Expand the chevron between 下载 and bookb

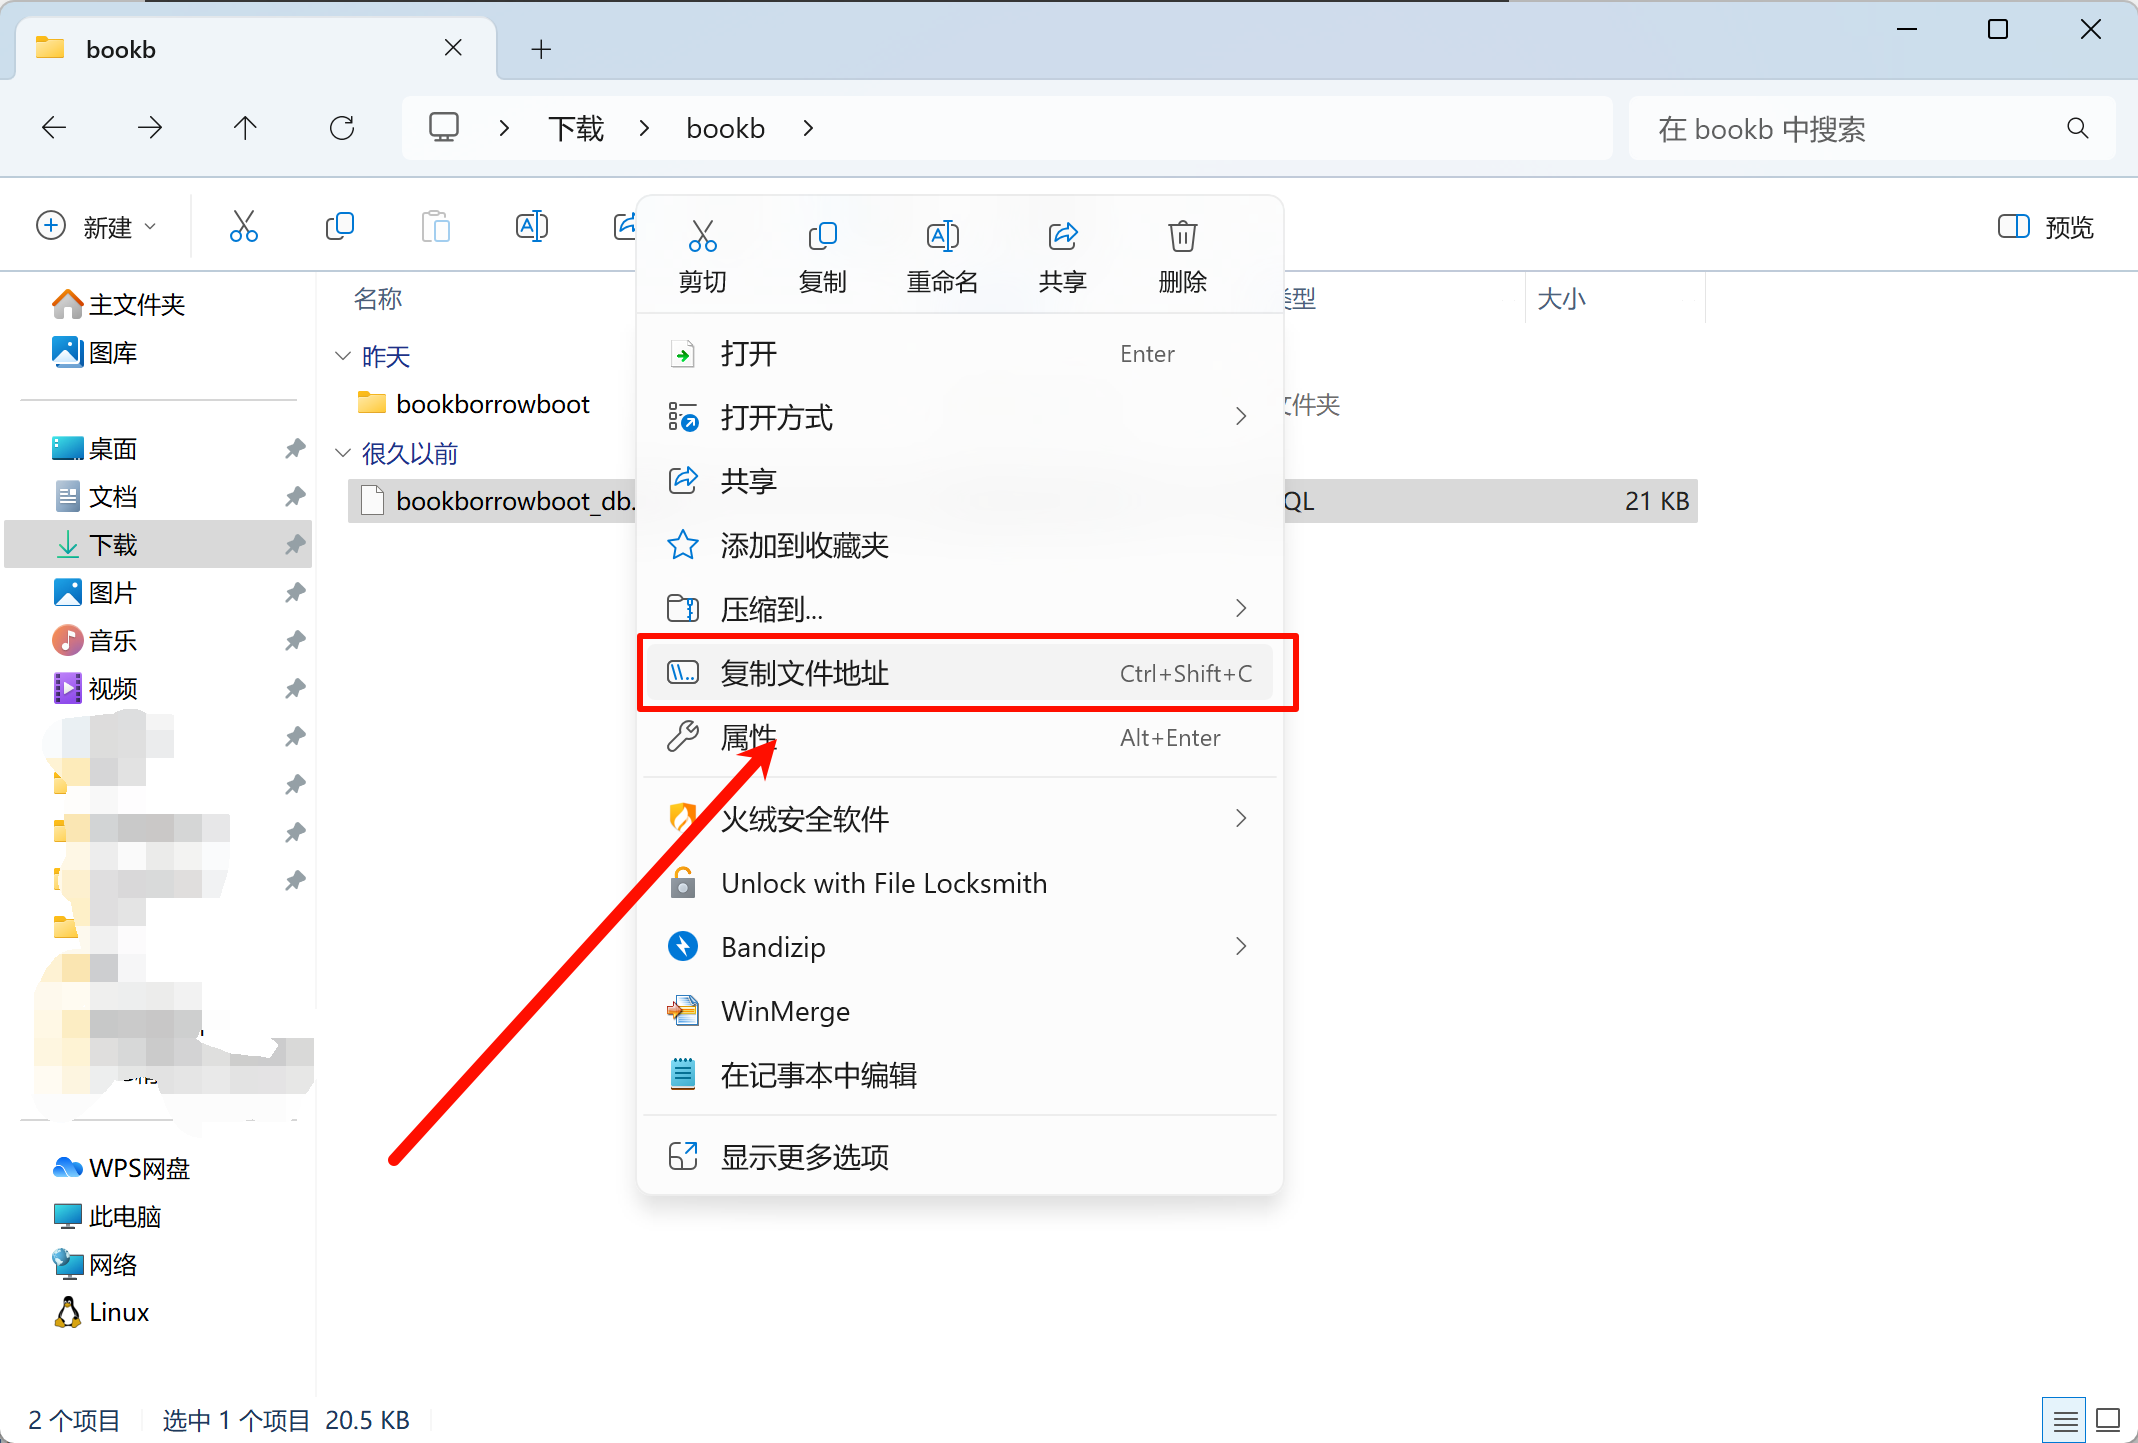[645, 129]
